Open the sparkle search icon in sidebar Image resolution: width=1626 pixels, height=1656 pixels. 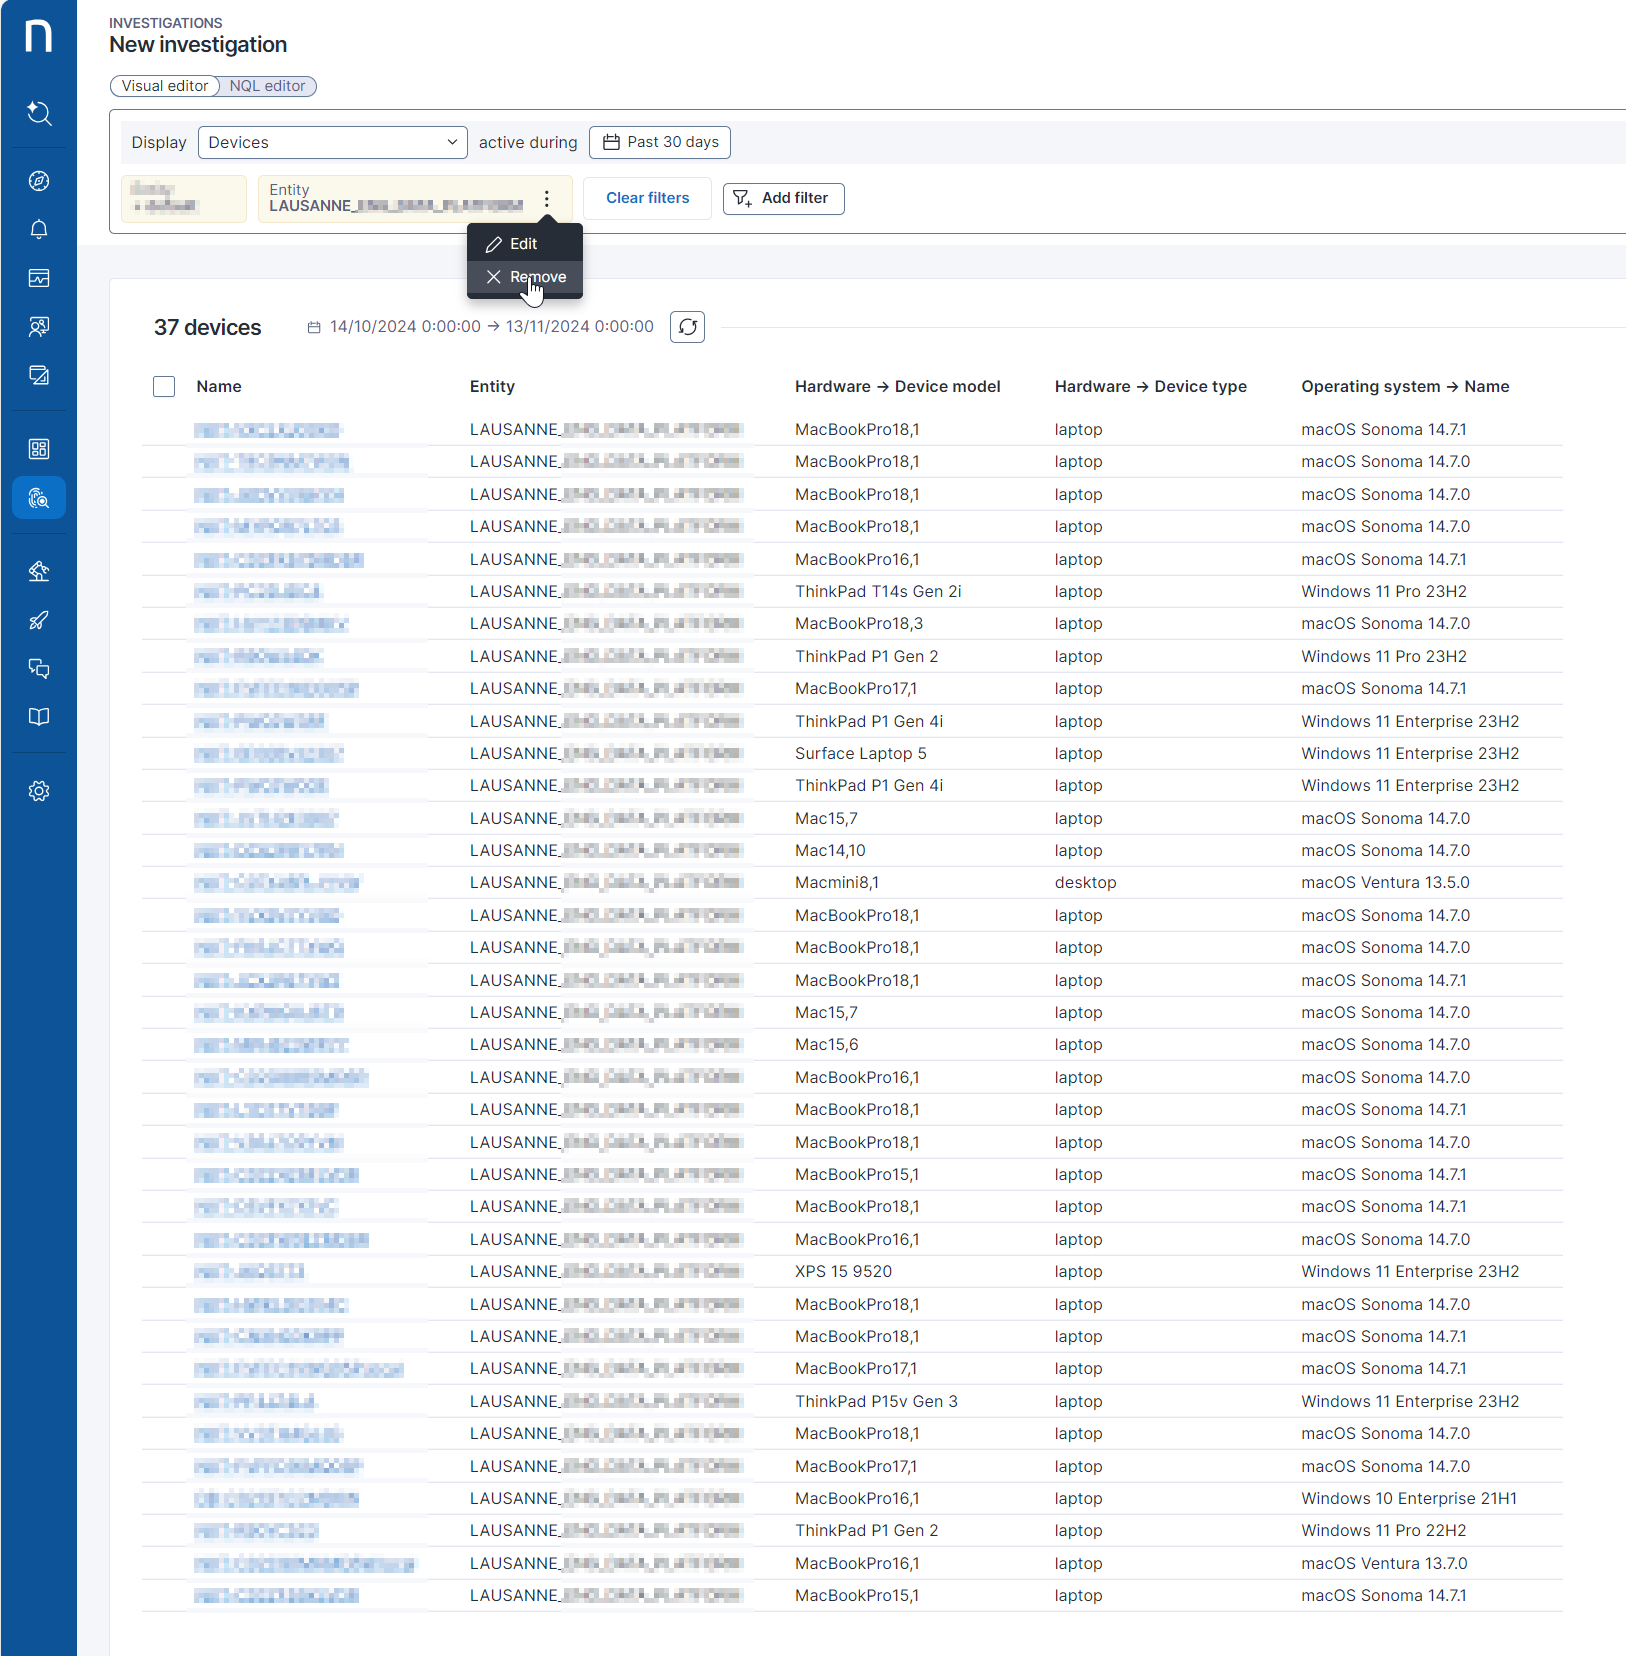[x=39, y=113]
